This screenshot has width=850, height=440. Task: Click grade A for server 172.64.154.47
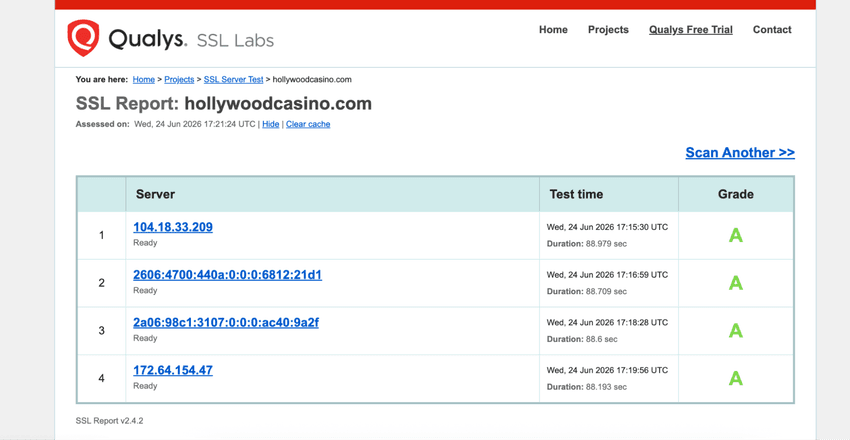pos(736,378)
